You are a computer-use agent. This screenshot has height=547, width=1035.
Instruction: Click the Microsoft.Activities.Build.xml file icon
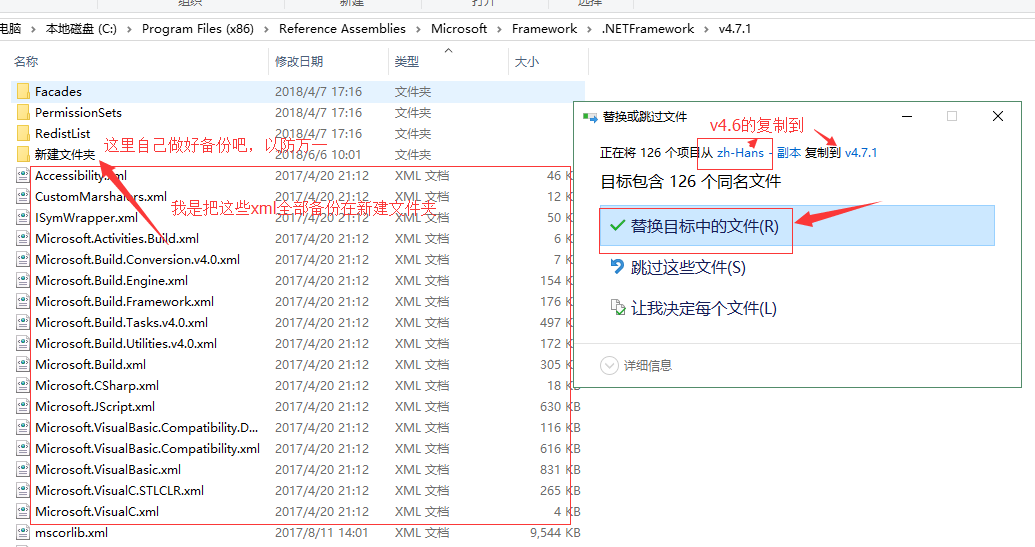pyautogui.click(x=23, y=238)
